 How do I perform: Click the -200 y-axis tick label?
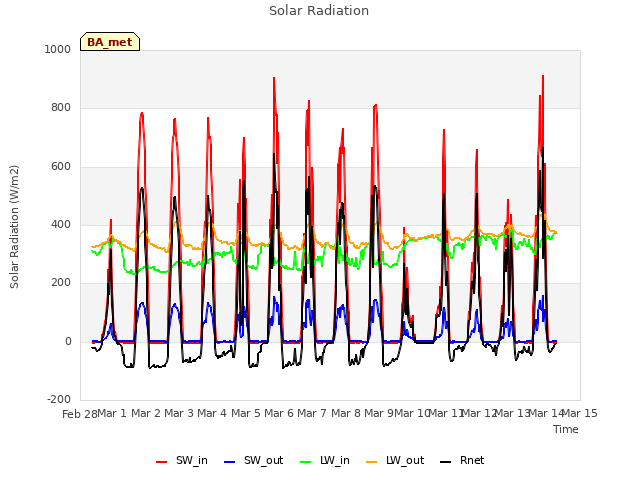[x=59, y=399]
